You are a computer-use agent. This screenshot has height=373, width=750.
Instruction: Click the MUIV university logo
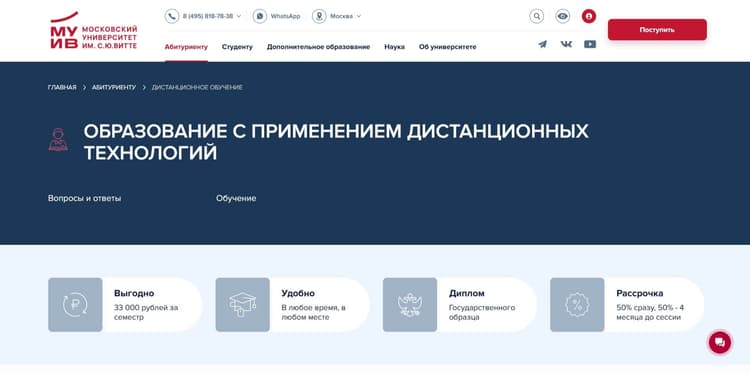pyautogui.click(x=94, y=30)
